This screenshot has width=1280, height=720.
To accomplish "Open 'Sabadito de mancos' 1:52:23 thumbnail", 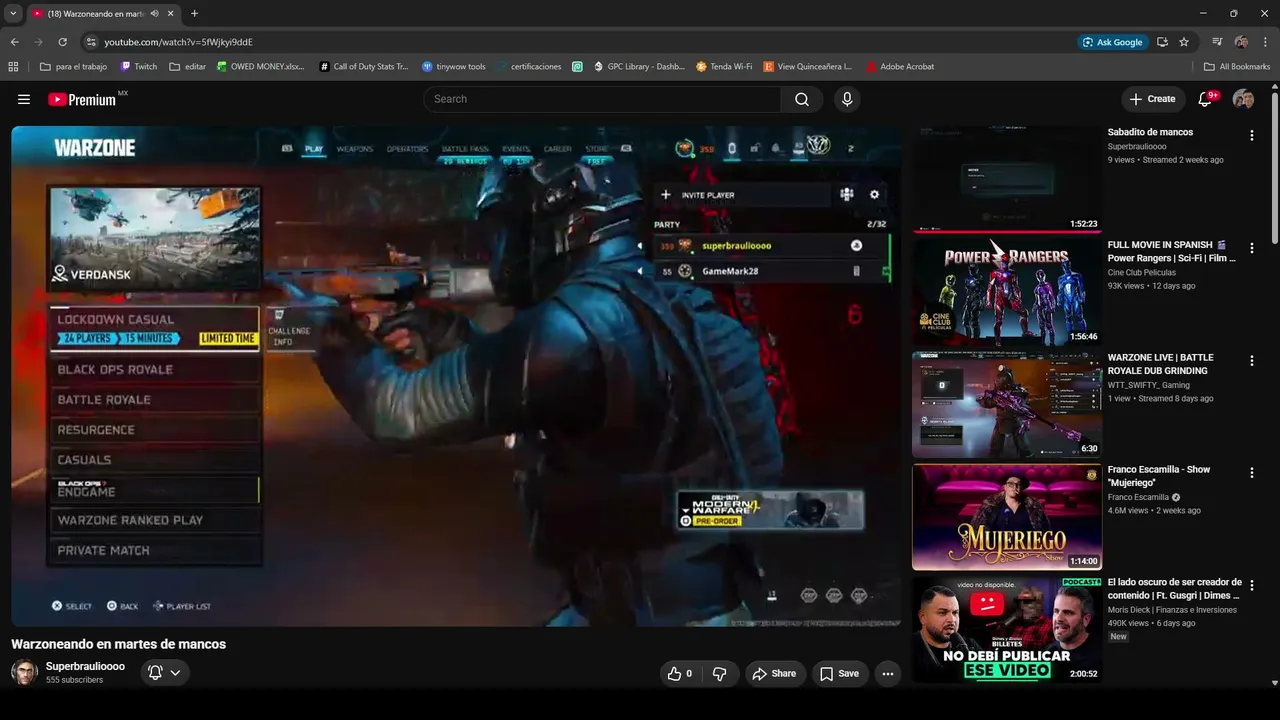I will pyautogui.click(x=1006, y=179).
